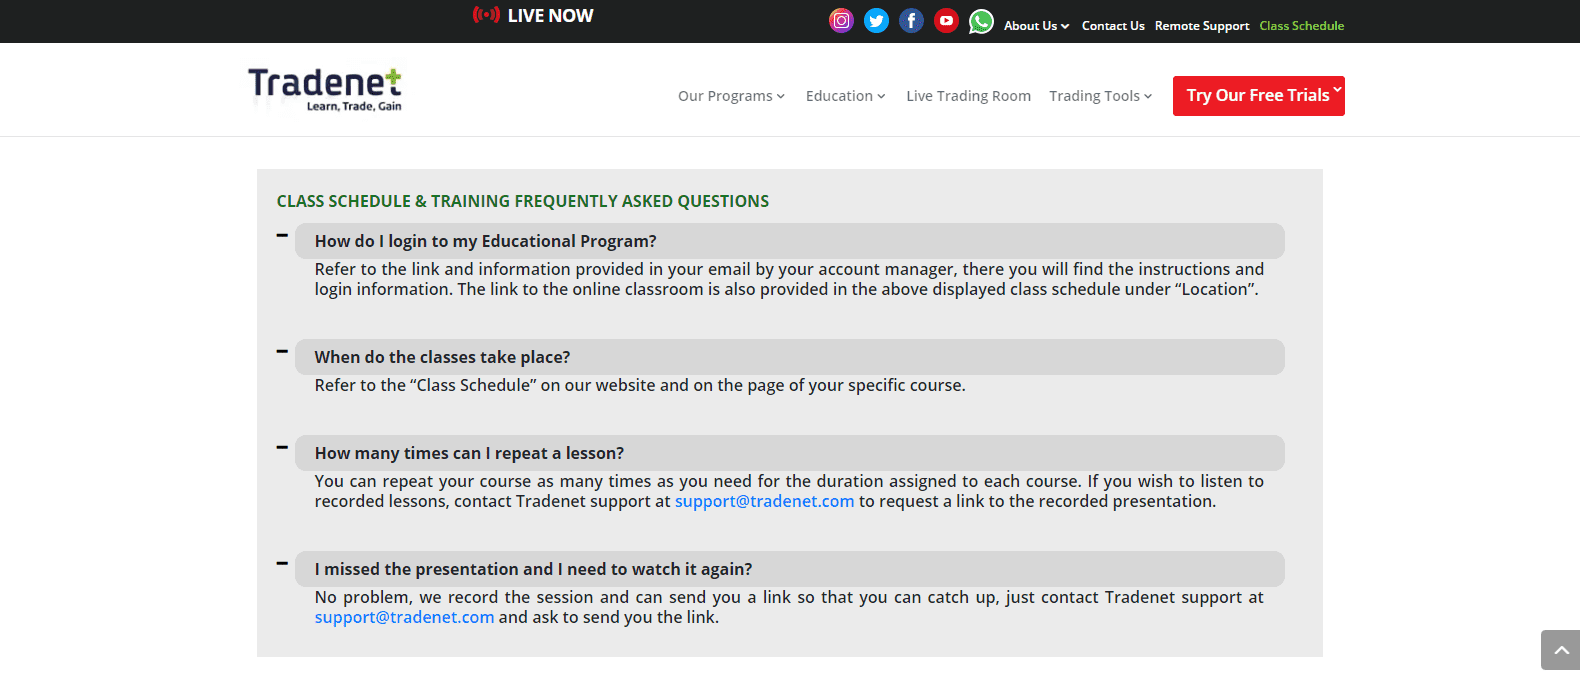Collapse 'I missed the presentation' minus icon
Image resolution: width=1580 pixels, height=677 pixels.
click(x=282, y=564)
